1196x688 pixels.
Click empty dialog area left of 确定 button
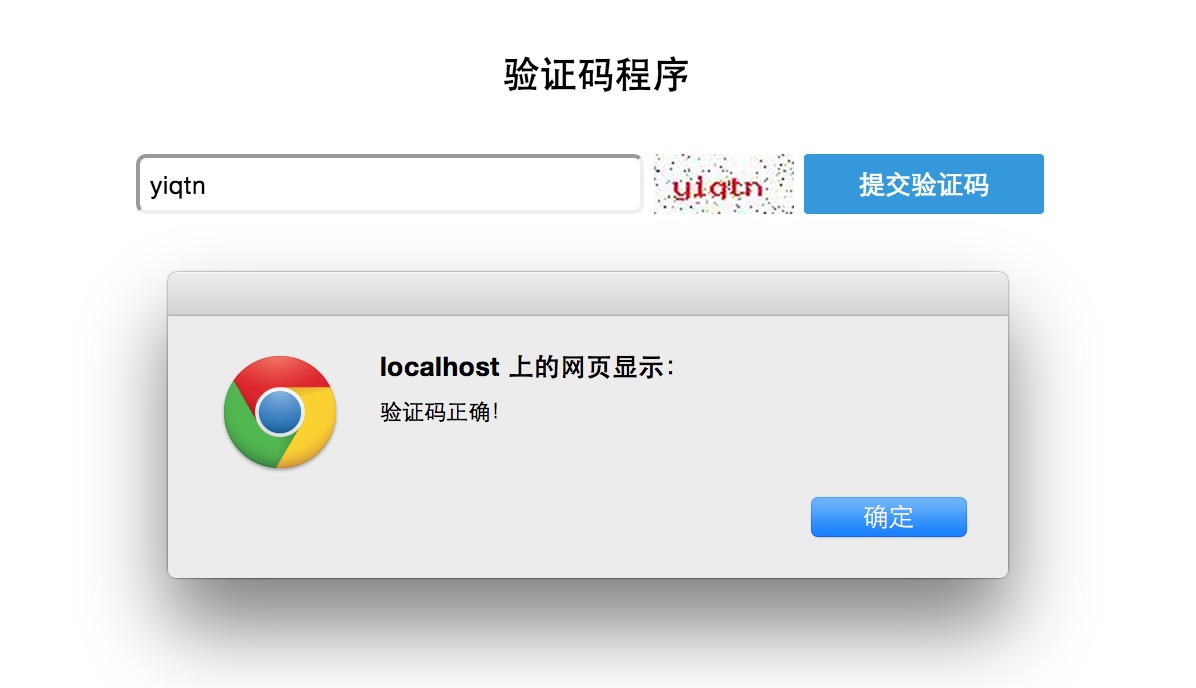tap(595, 517)
